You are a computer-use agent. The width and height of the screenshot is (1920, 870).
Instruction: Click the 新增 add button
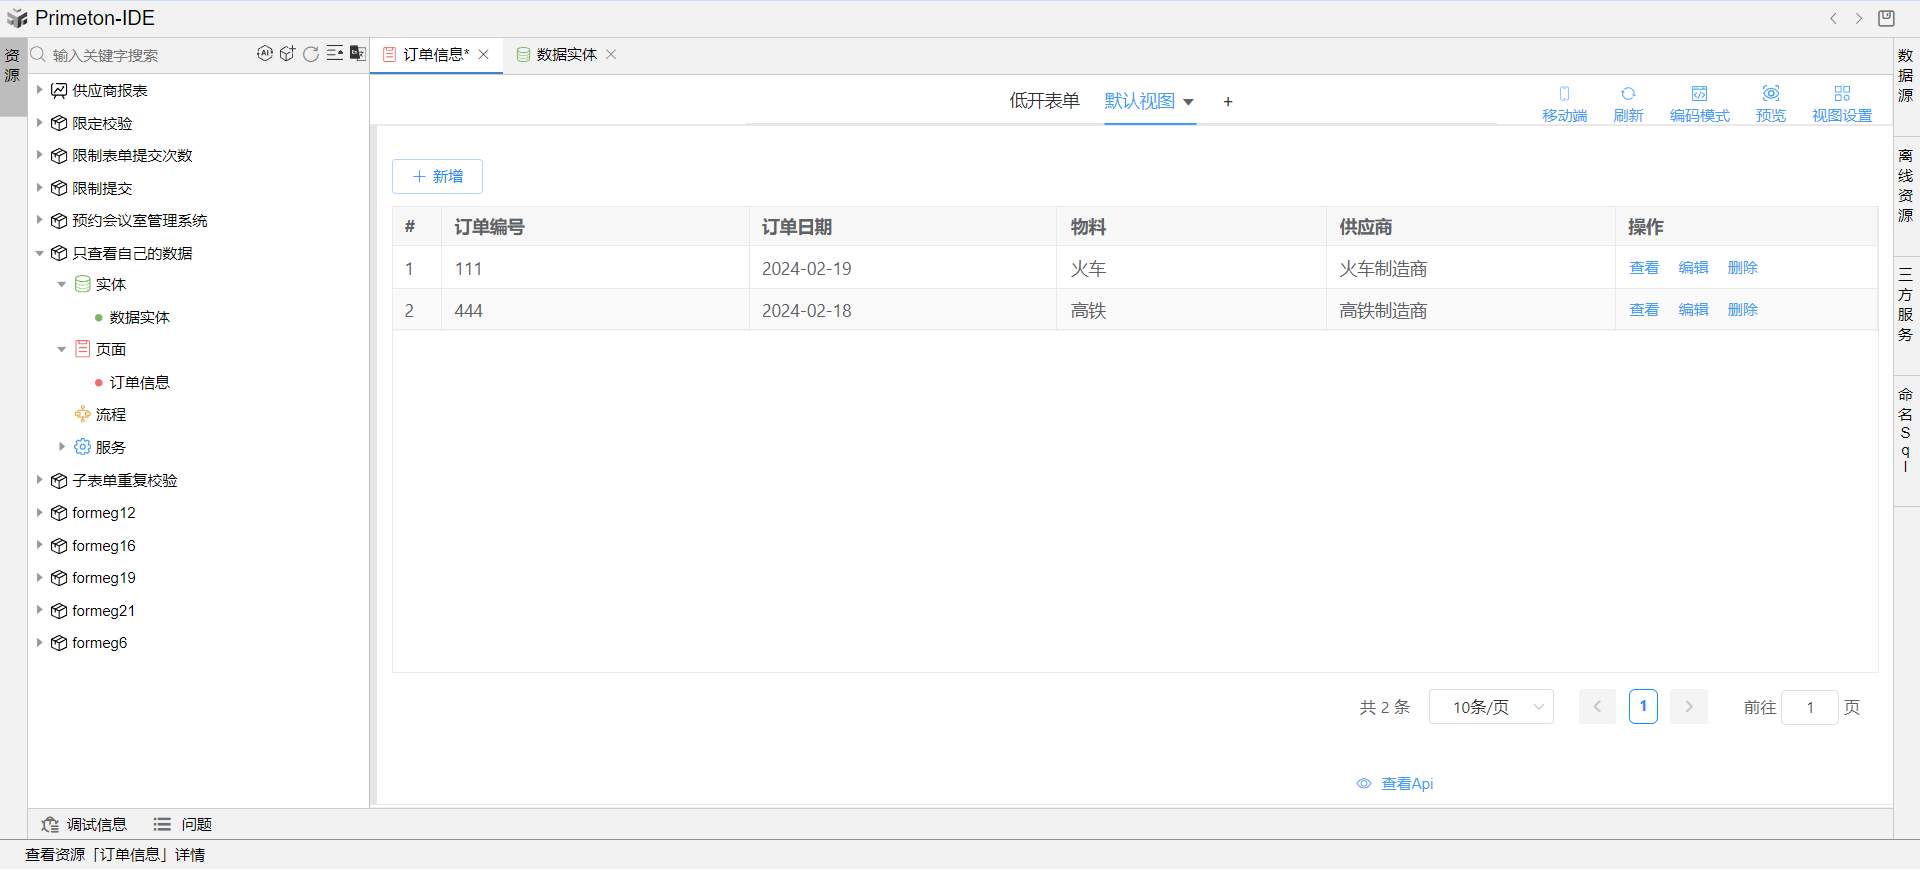pyautogui.click(x=437, y=176)
